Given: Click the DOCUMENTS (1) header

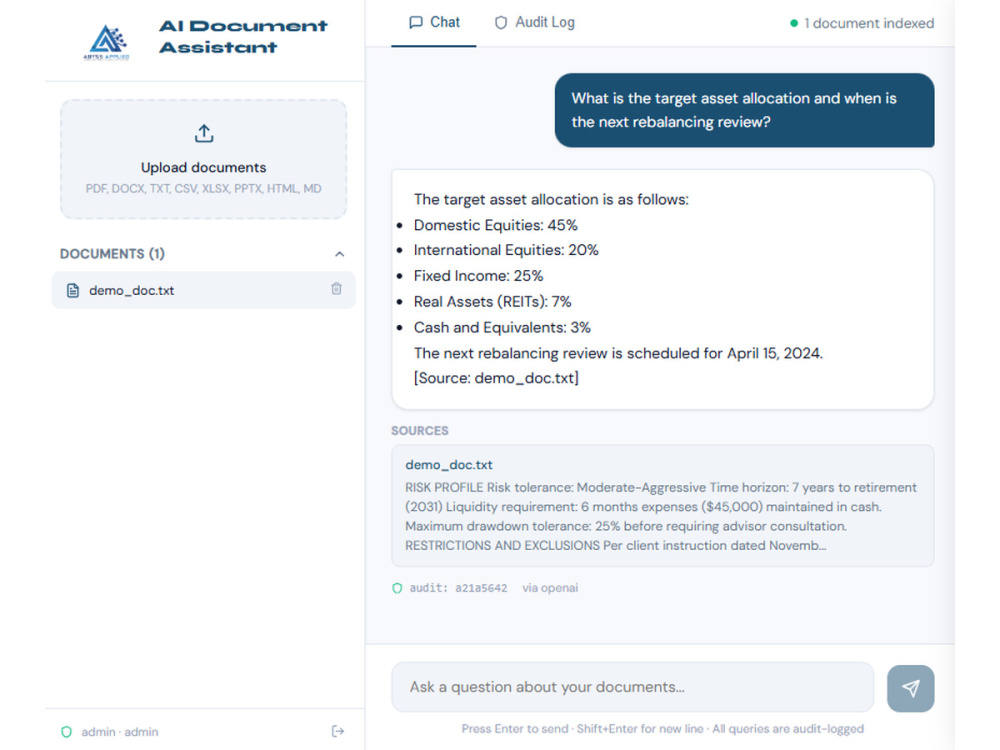Looking at the screenshot, I should [112, 254].
